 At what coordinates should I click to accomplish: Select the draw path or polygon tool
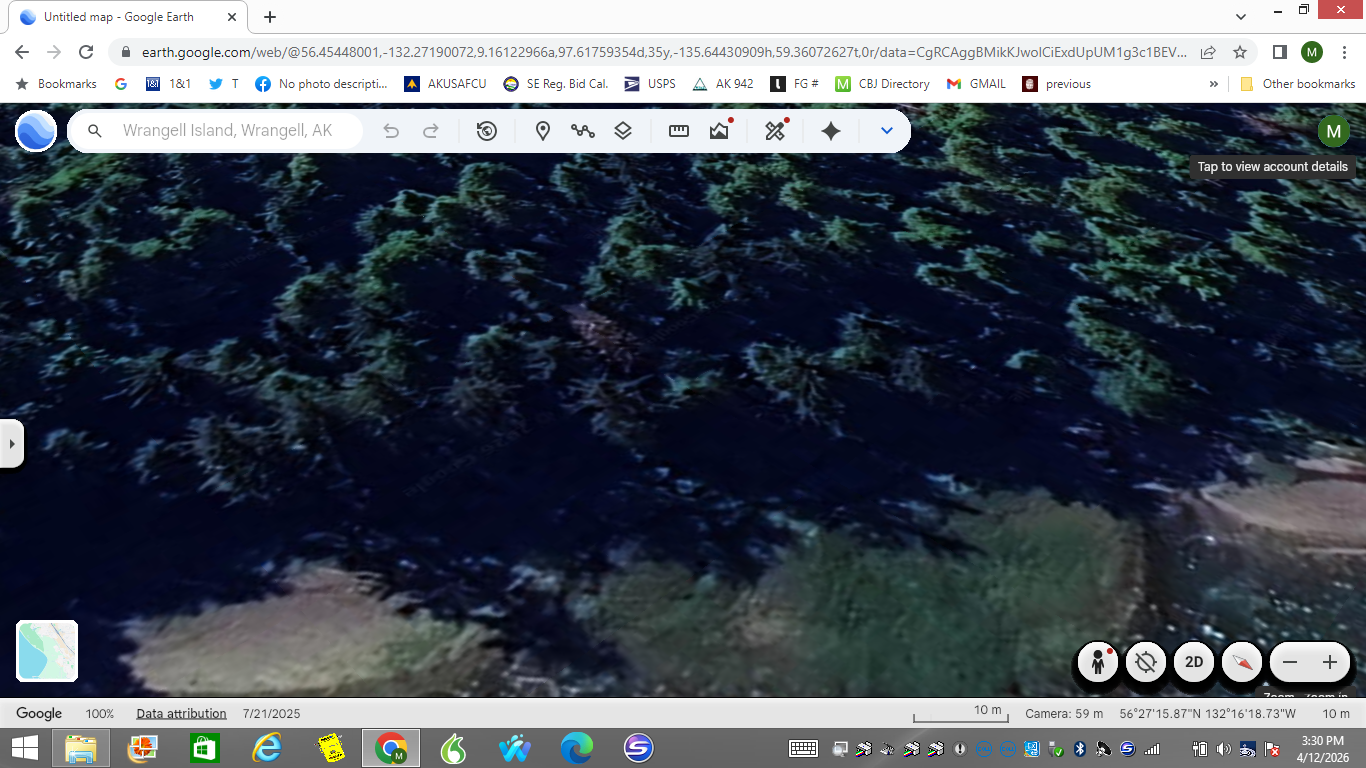pos(582,131)
